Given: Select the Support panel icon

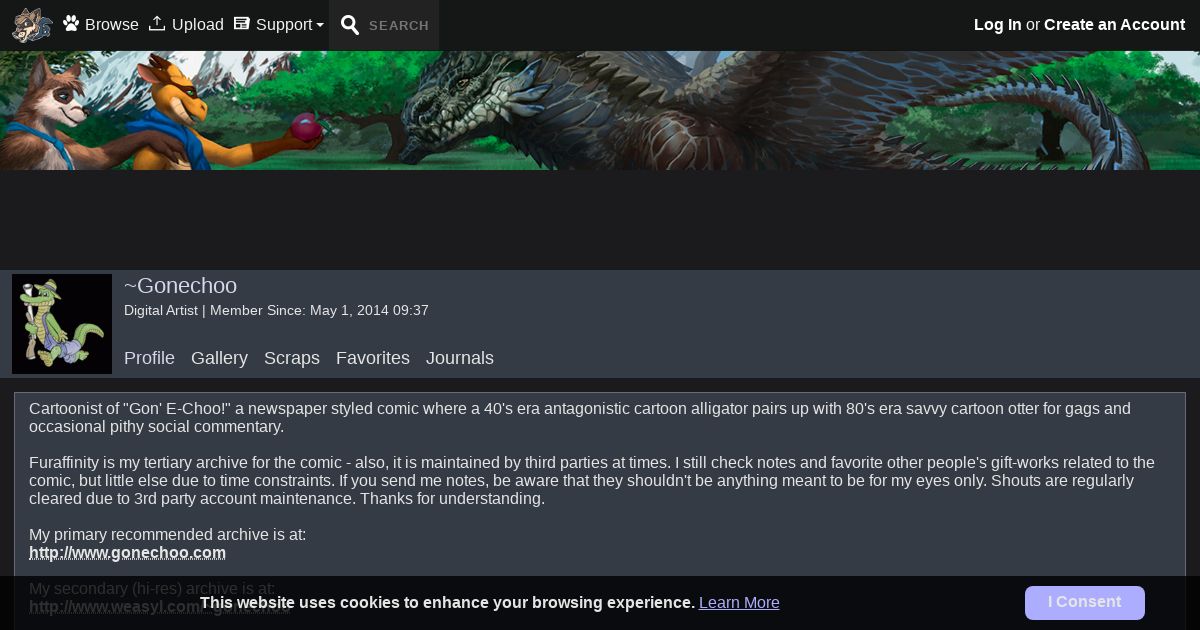Looking at the screenshot, I should pyautogui.click(x=242, y=23).
